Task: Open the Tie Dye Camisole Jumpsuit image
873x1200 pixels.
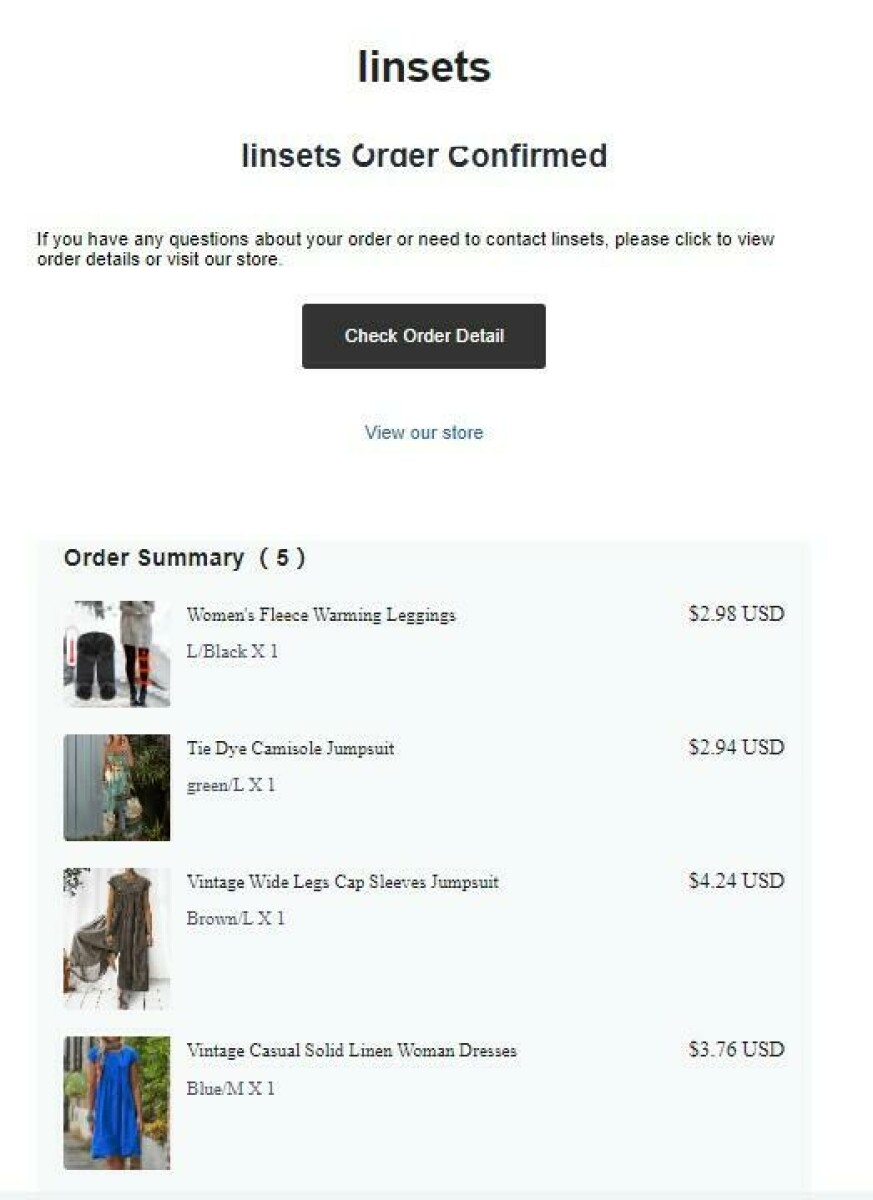Action: coord(117,788)
